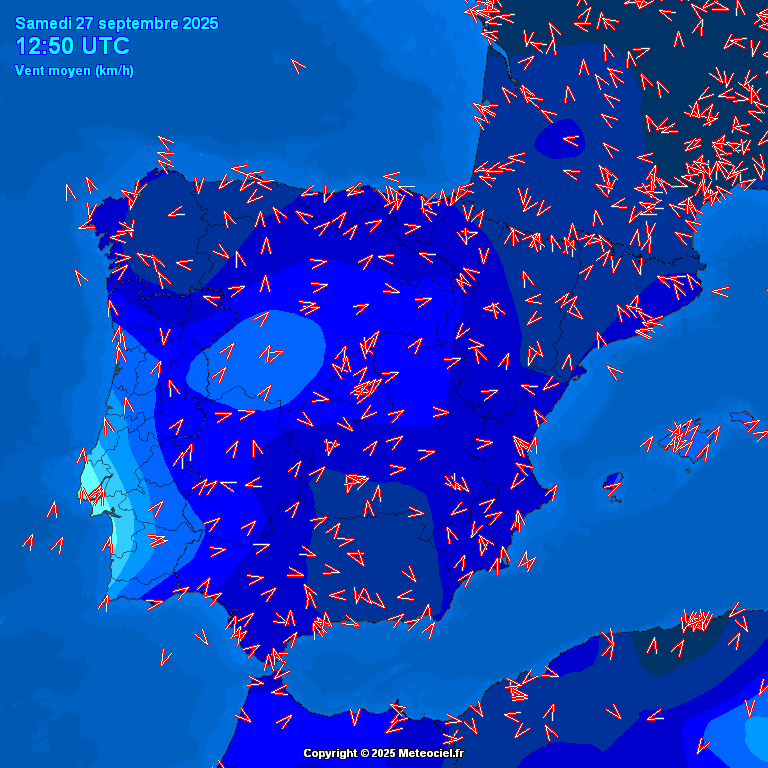Select the wind arrow on Ibiza island
This screenshot has width=768, height=768.
tap(613, 488)
